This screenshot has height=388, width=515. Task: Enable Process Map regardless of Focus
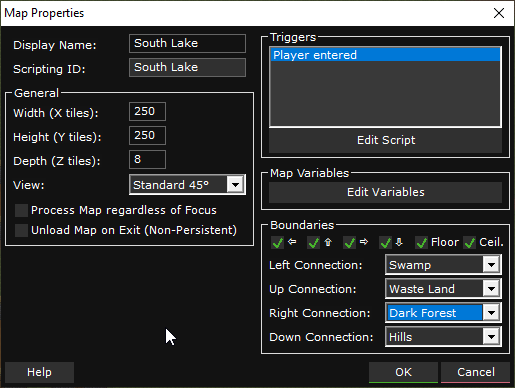tap(21, 211)
